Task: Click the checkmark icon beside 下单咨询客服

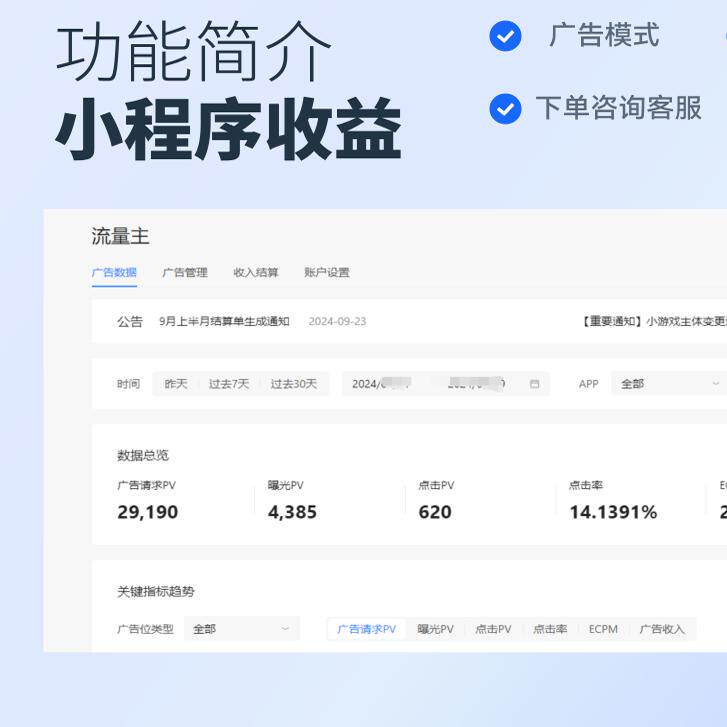Action: point(505,109)
